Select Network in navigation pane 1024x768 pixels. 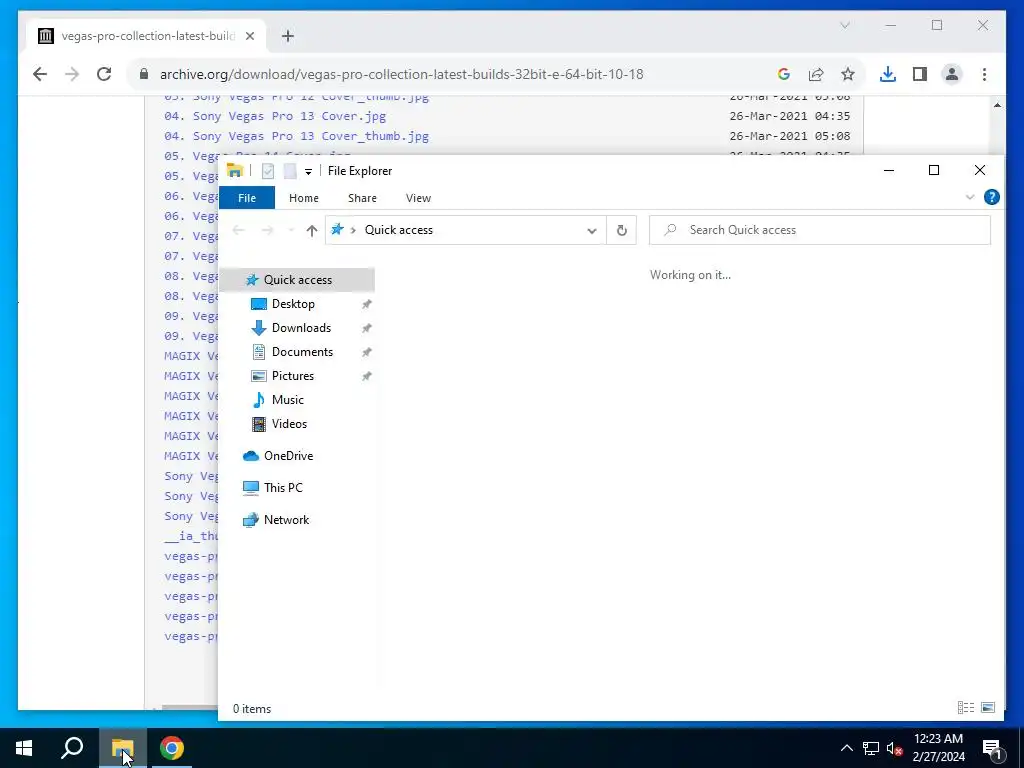[286, 520]
